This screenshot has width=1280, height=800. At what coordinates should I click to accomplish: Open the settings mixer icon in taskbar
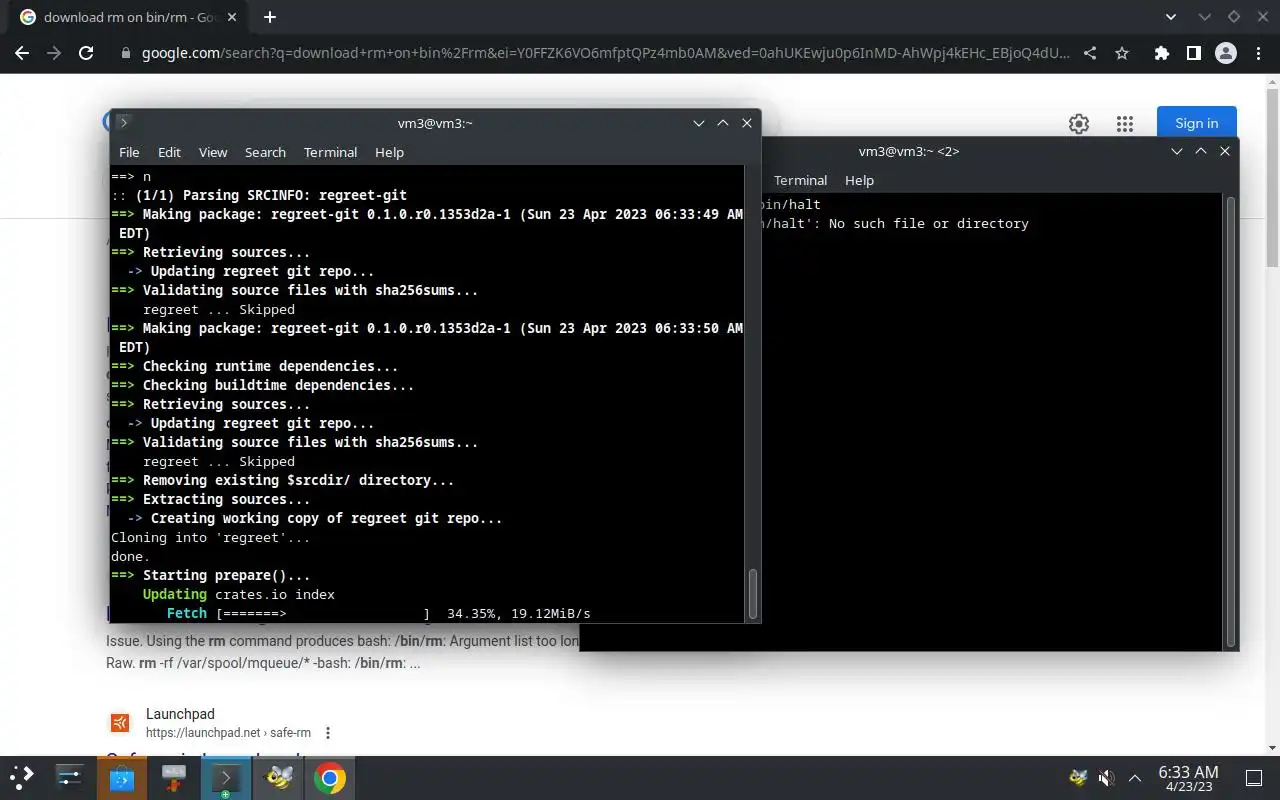click(x=70, y=777)
